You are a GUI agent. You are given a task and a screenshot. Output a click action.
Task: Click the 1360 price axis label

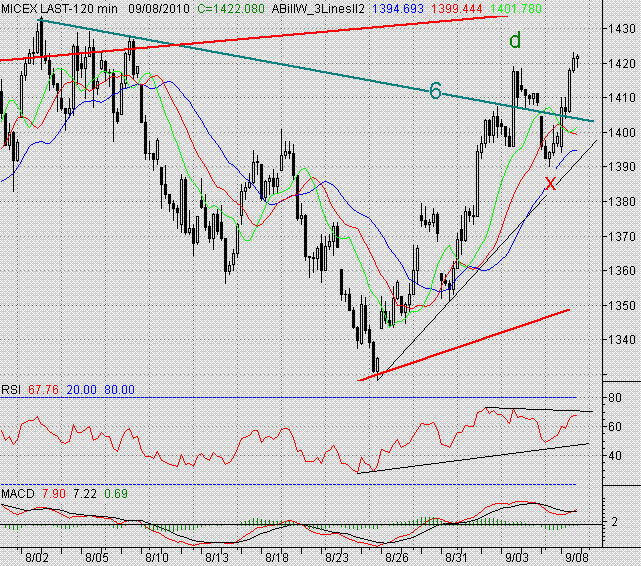tap(621, 271)
